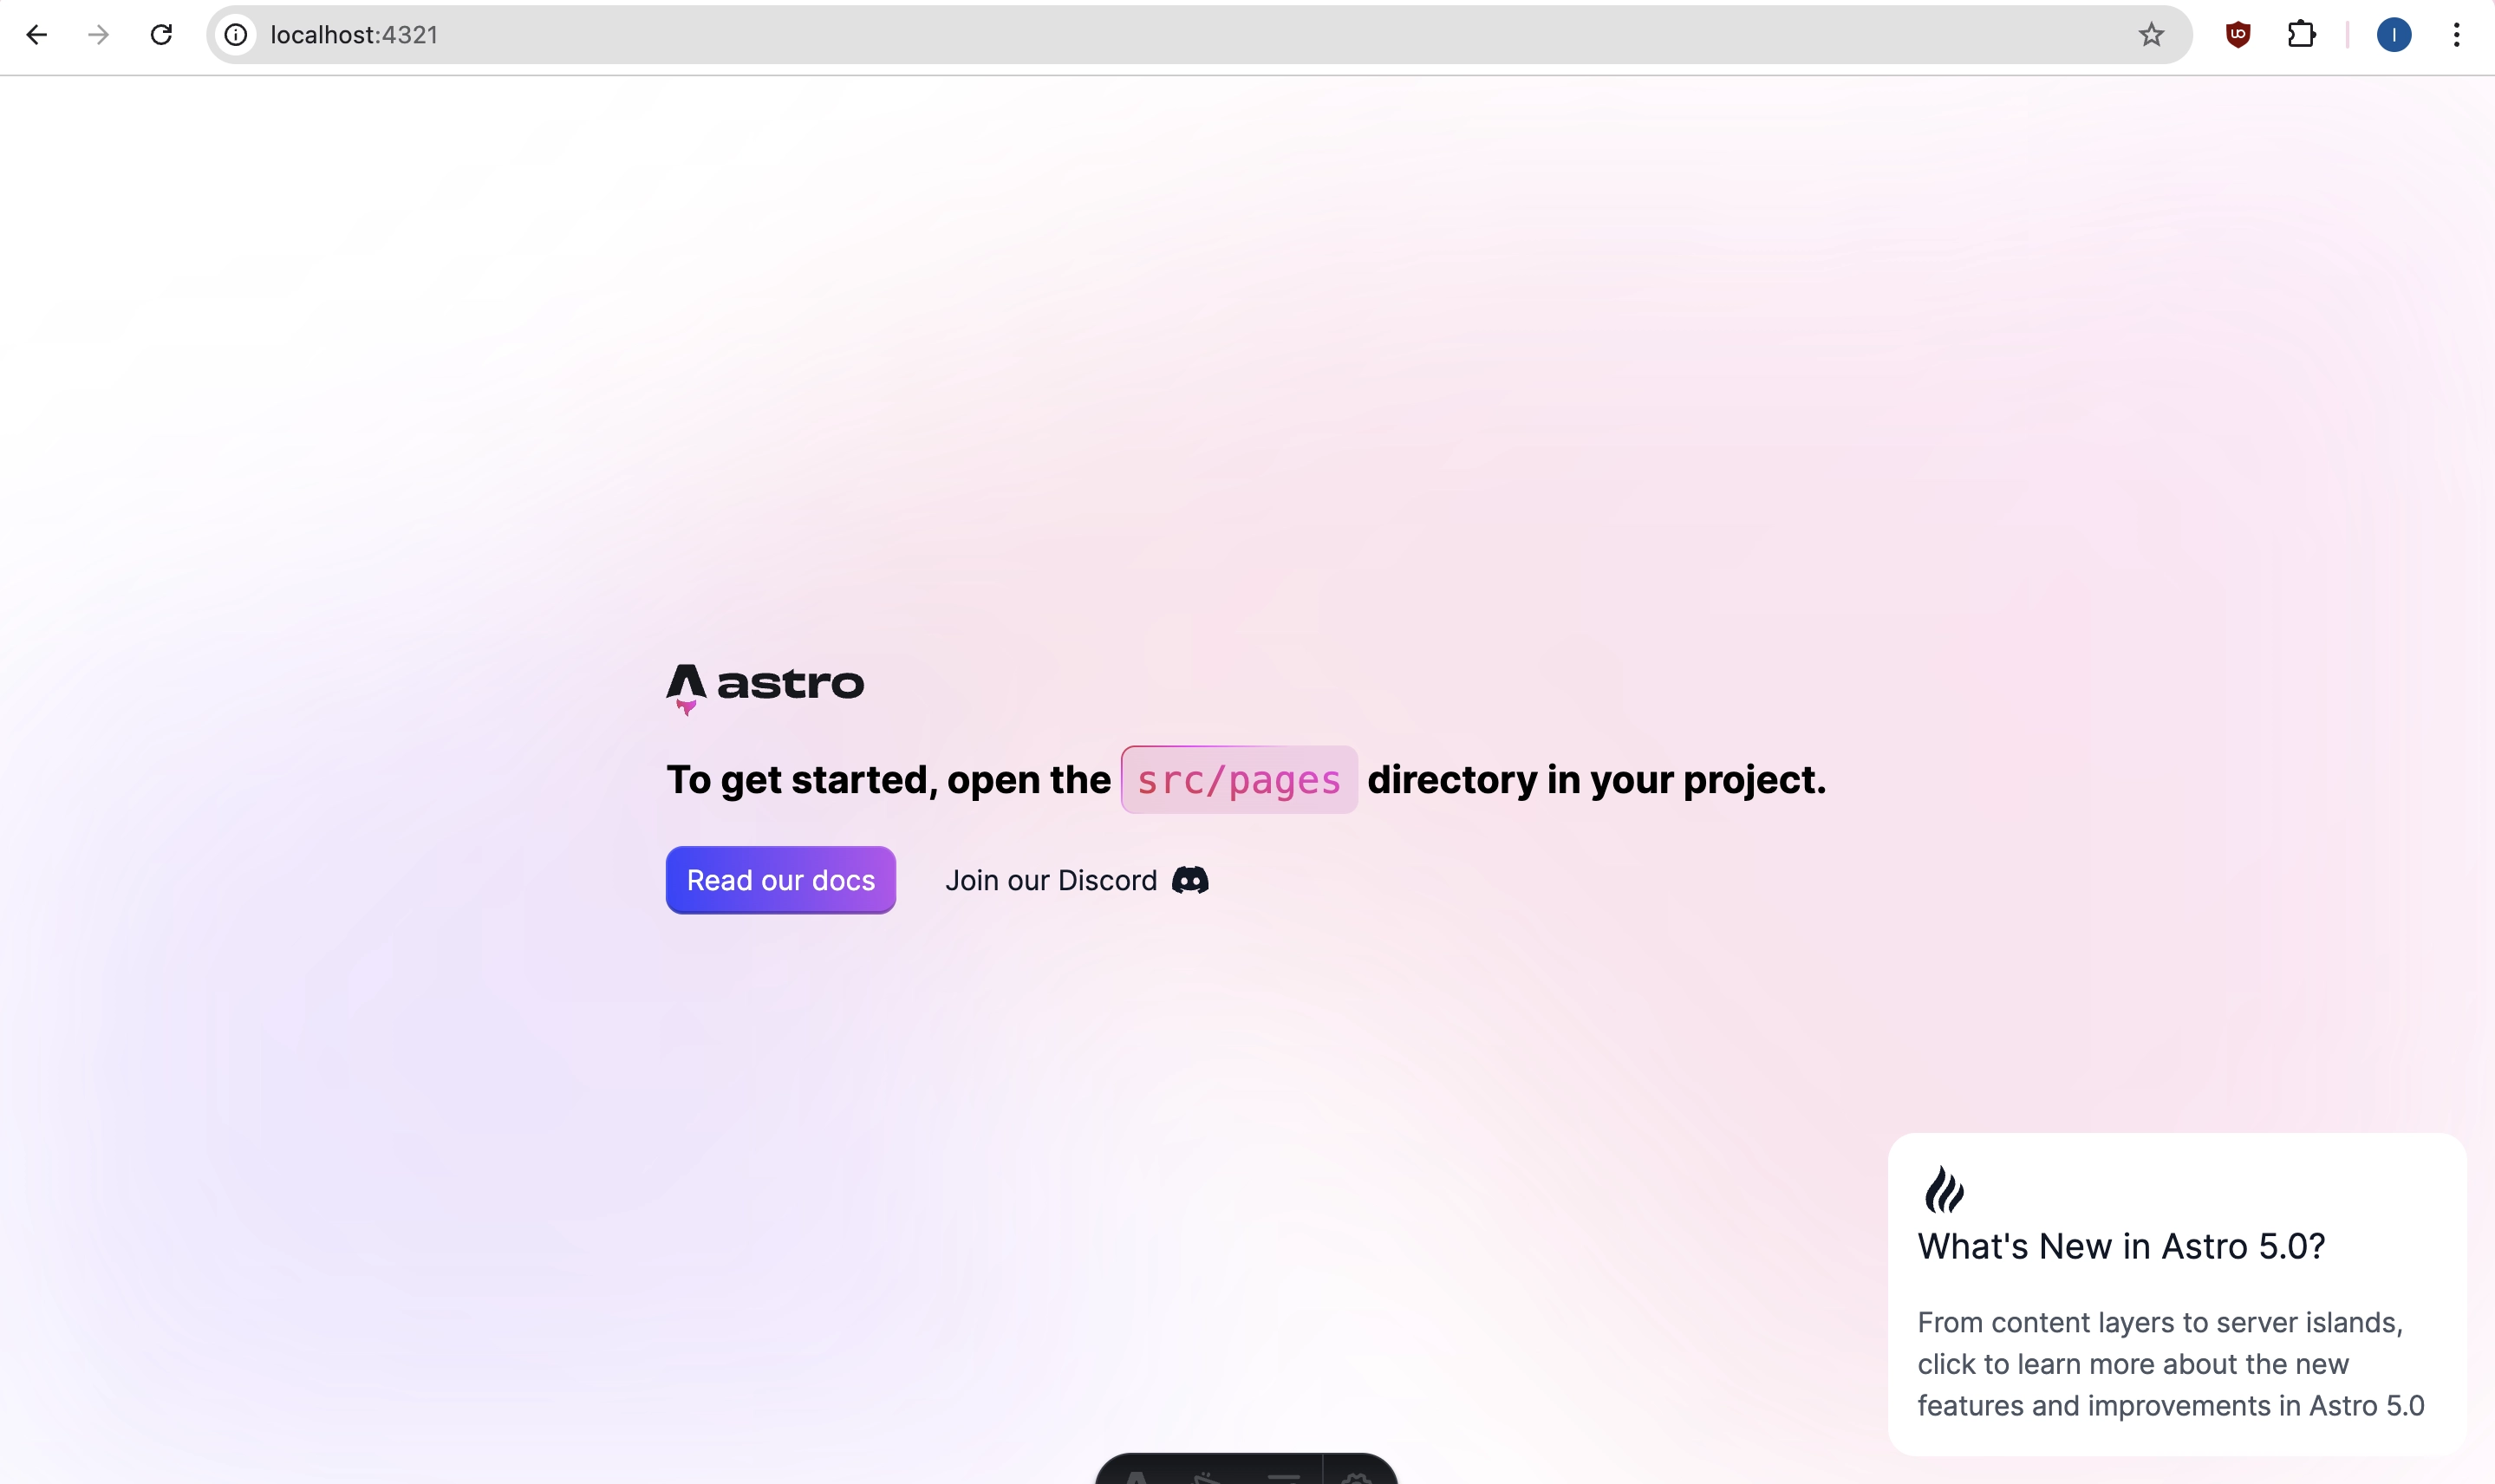Viewport: 2495px width, 1484px height.
Task: Click the src/pages code snippet
Action: [1237, 779]
